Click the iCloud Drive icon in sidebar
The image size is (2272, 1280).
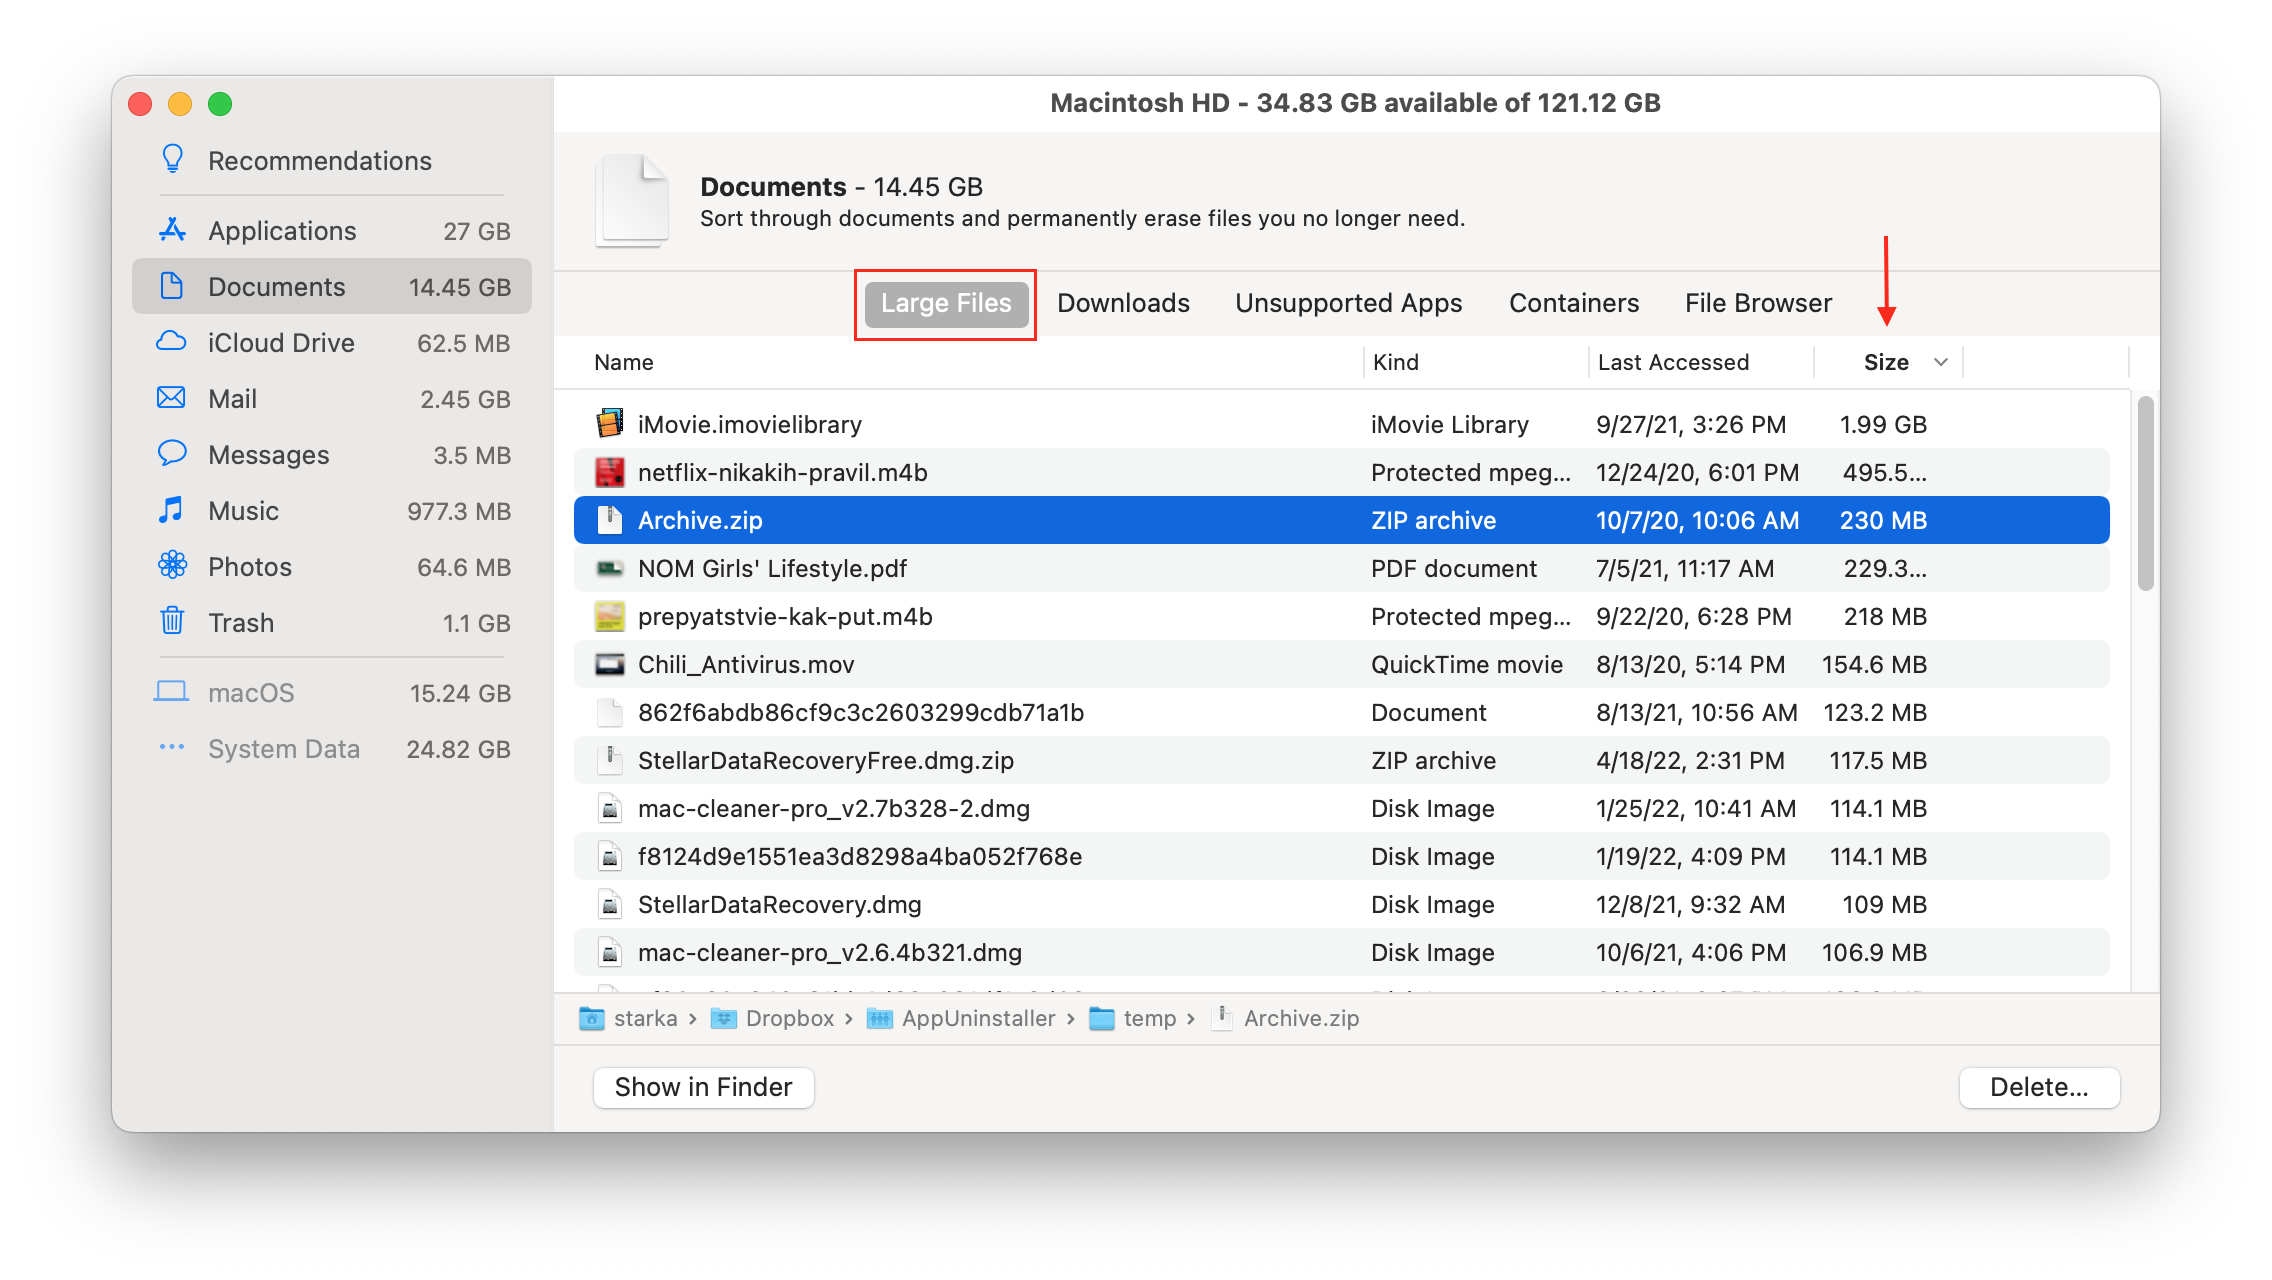173,342
